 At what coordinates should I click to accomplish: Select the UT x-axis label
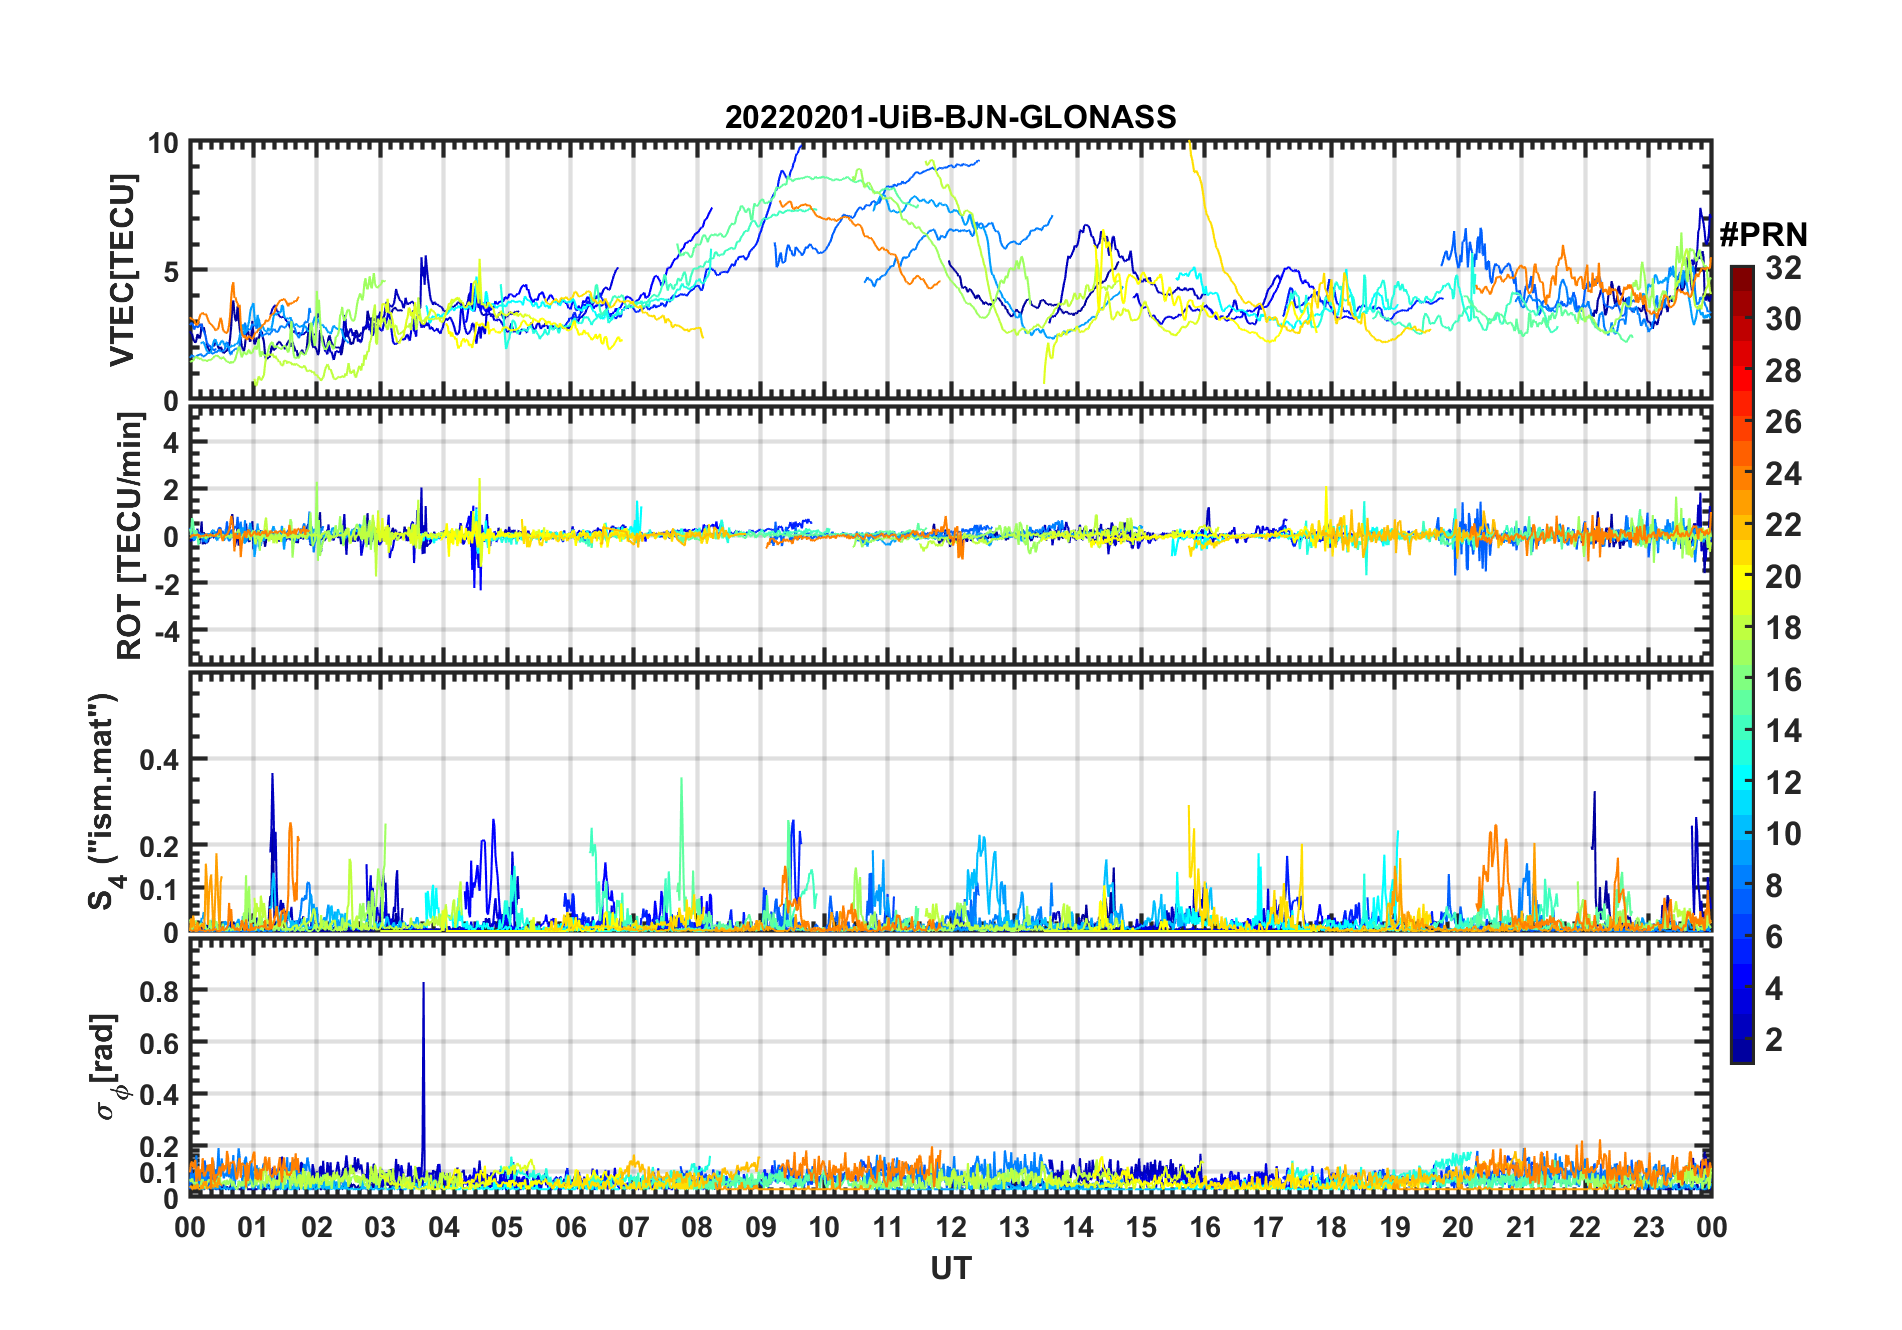tap(950, 1268)
